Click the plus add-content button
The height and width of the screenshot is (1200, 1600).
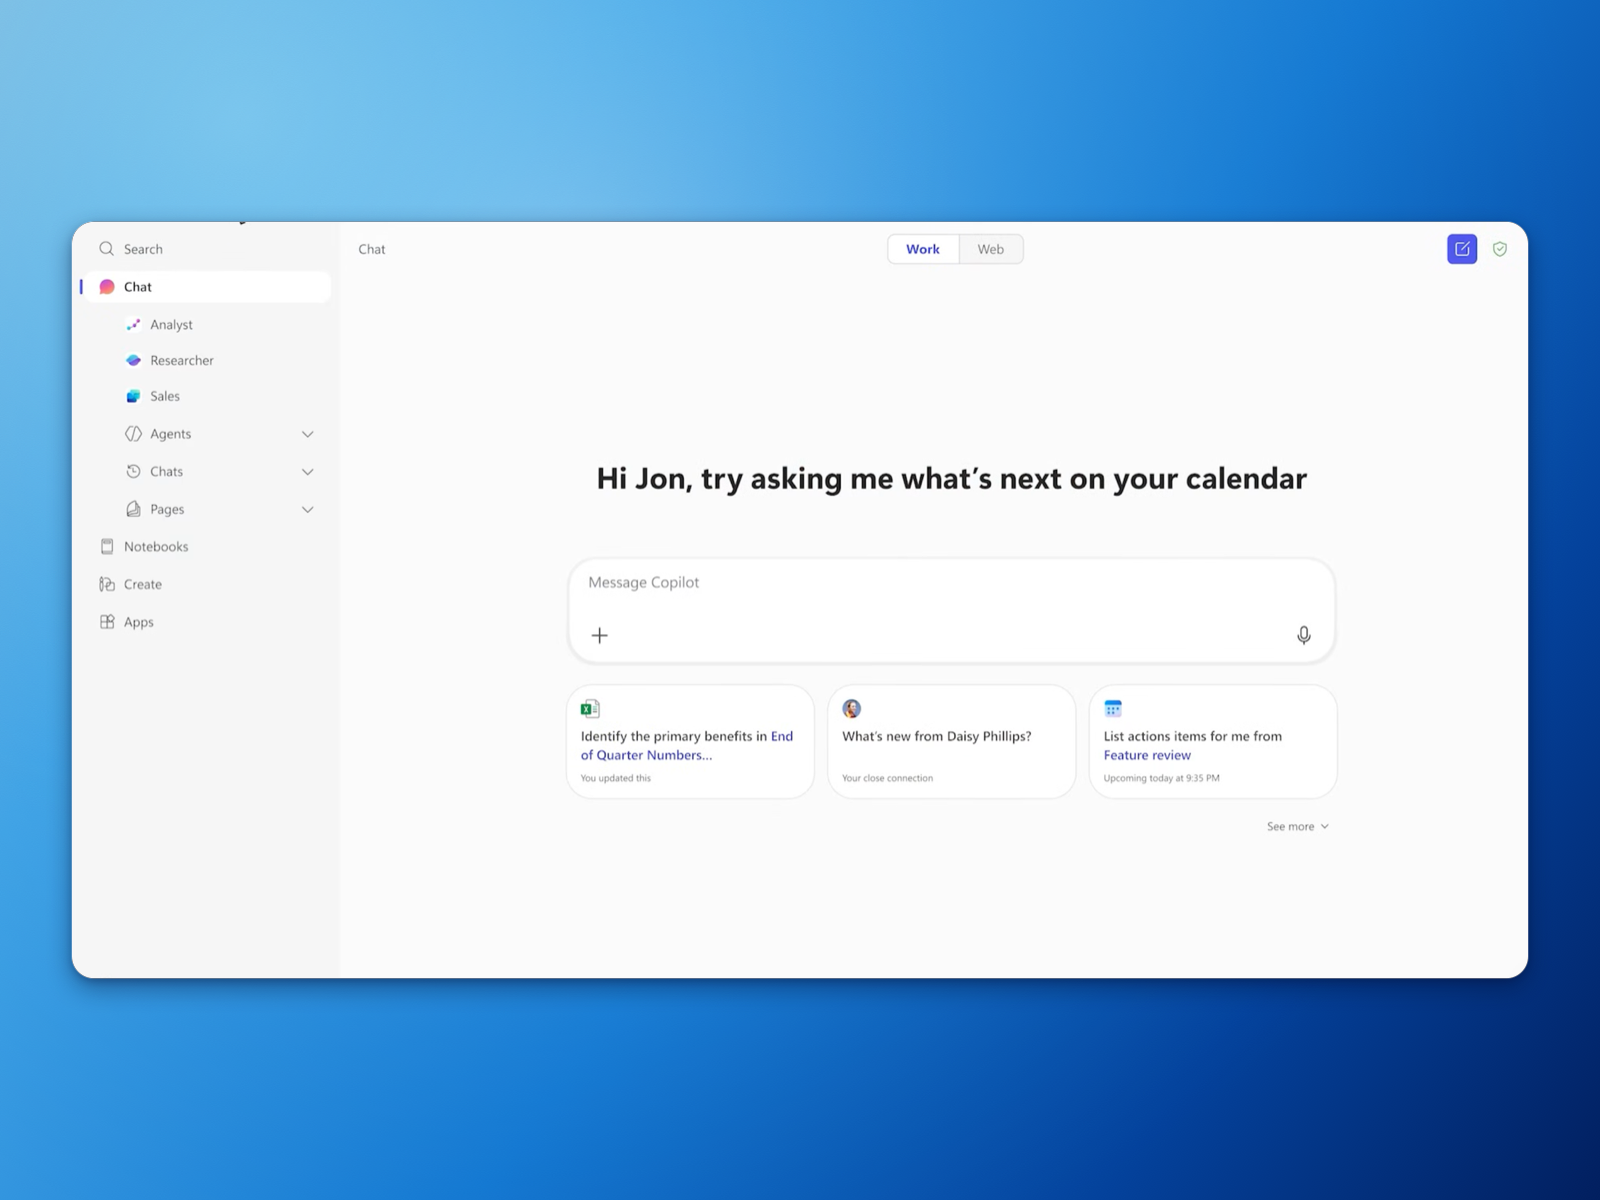(600, 635)
